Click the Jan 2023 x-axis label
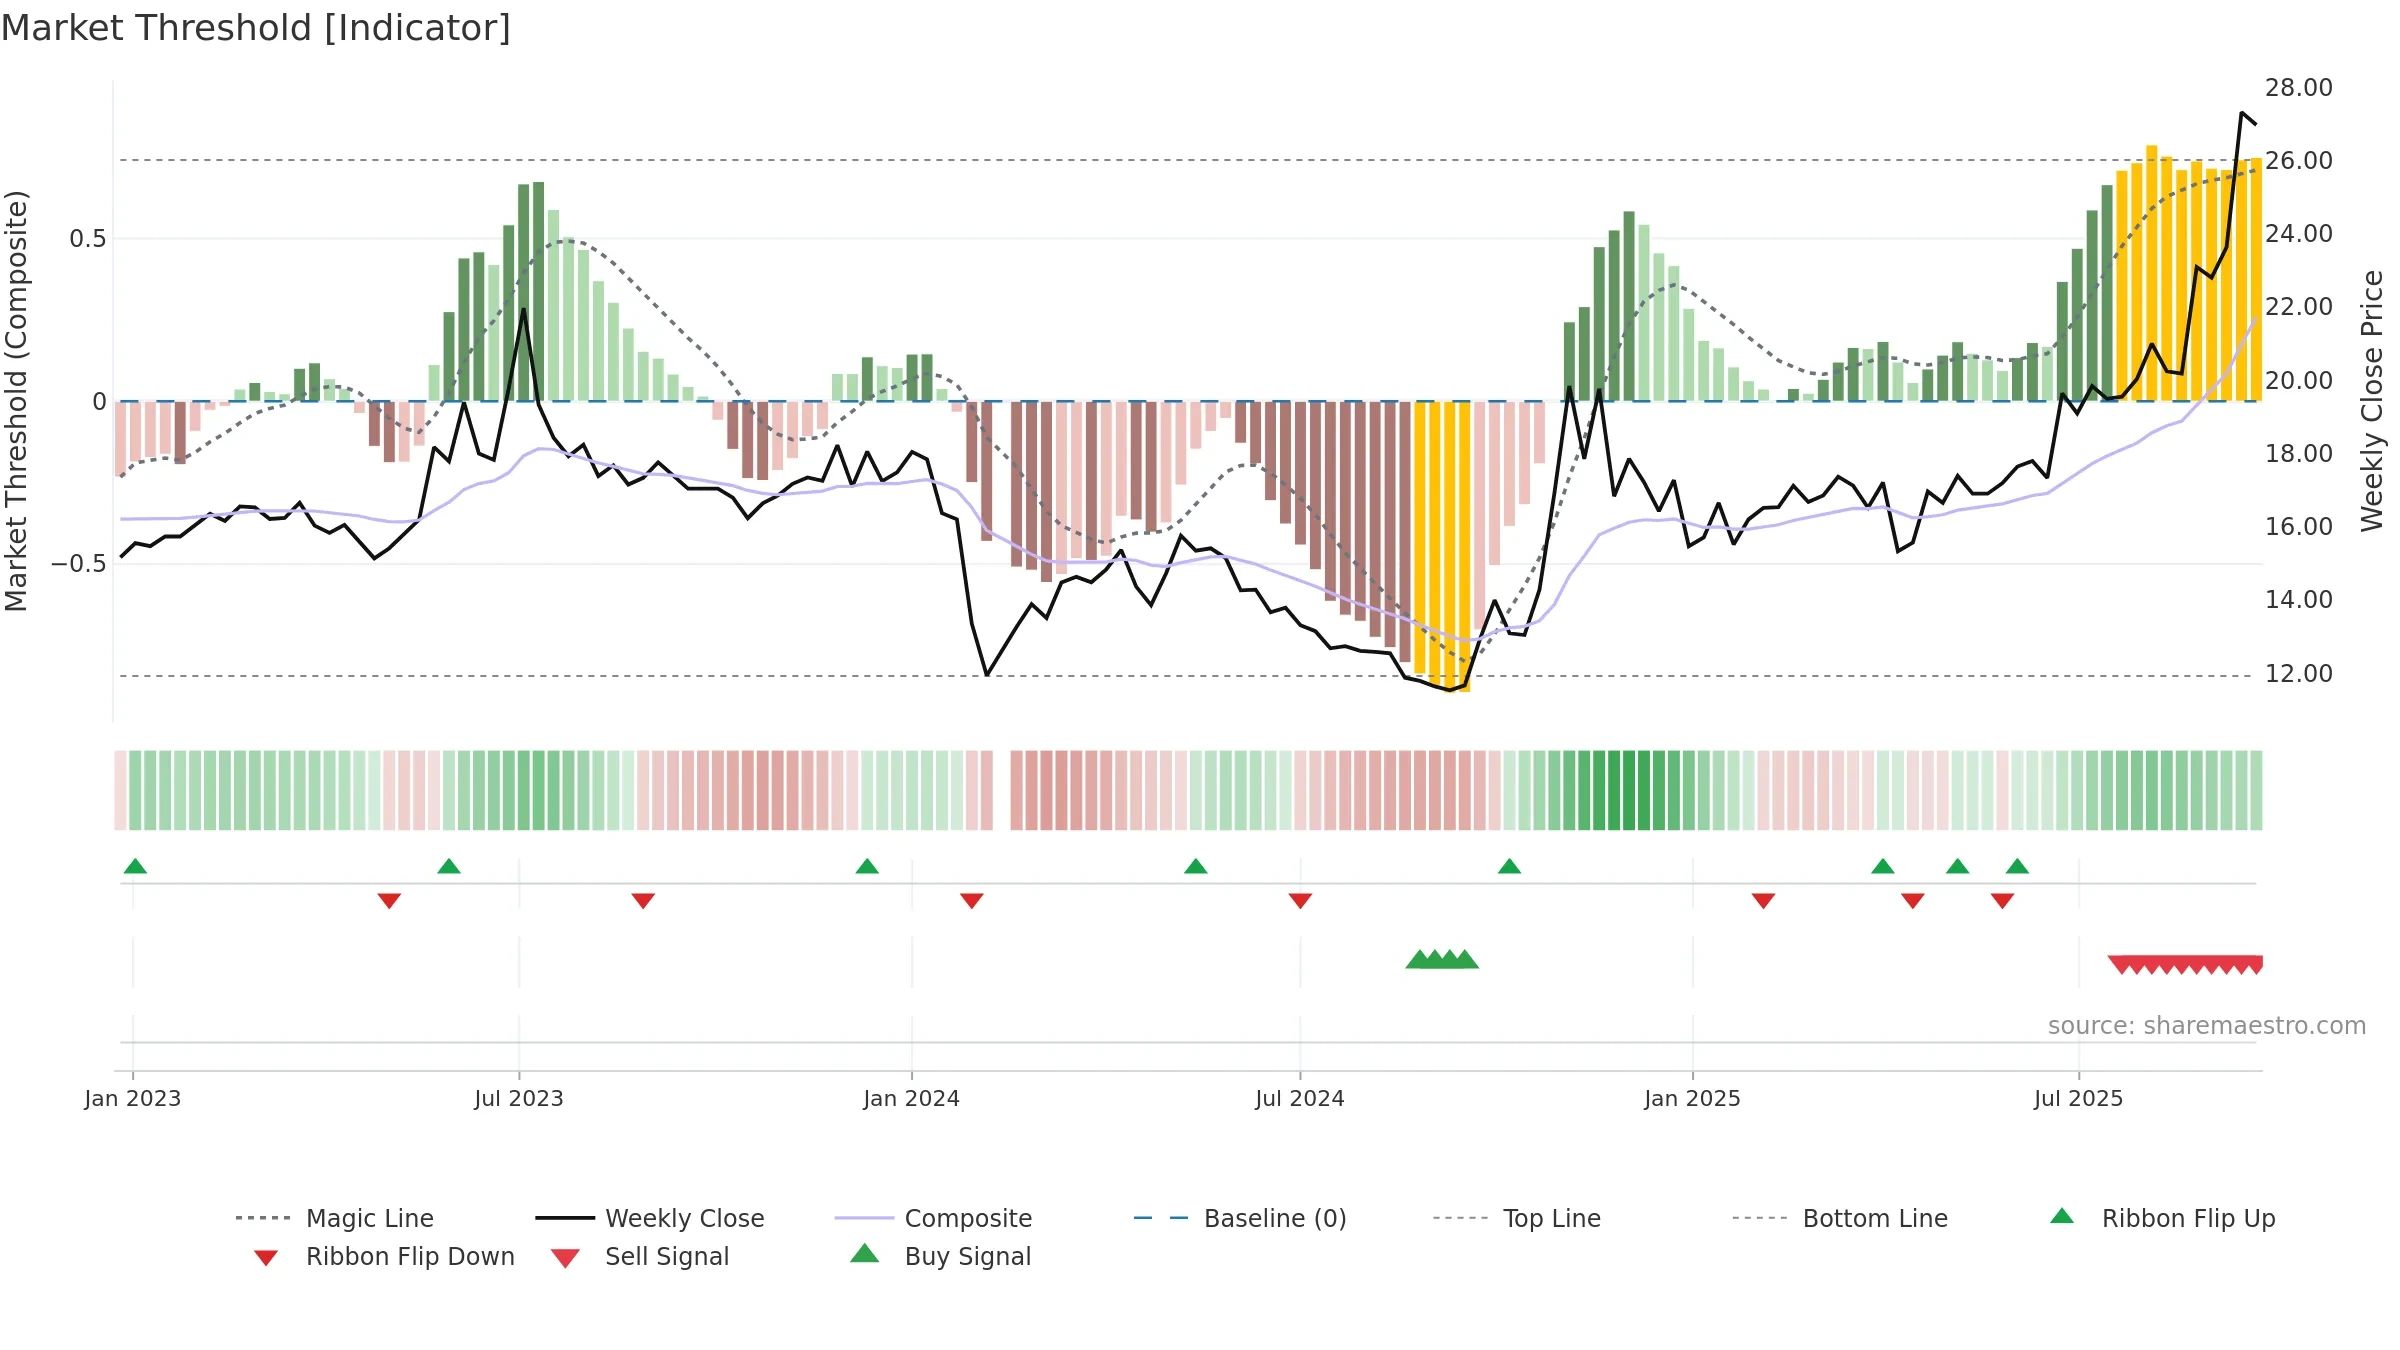Screen dimensions: 2400x1350 [x=133, y=1098]
